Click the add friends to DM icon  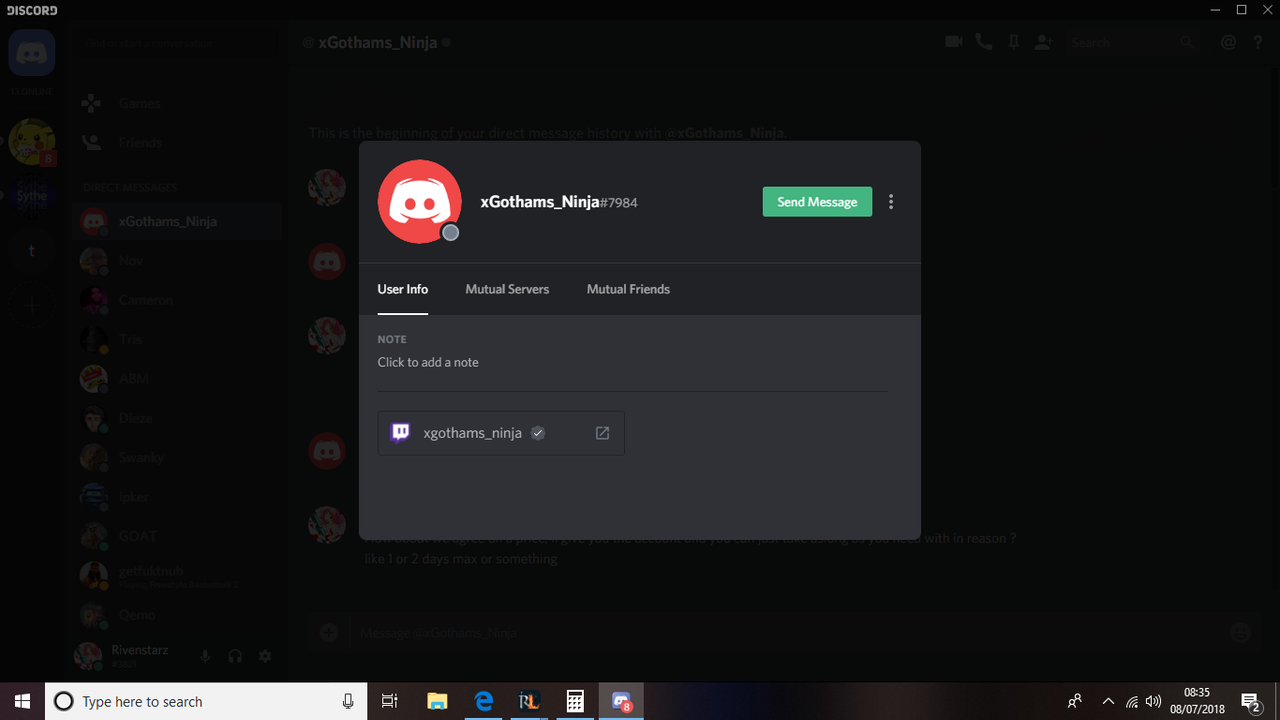(x=1044, y=42)
